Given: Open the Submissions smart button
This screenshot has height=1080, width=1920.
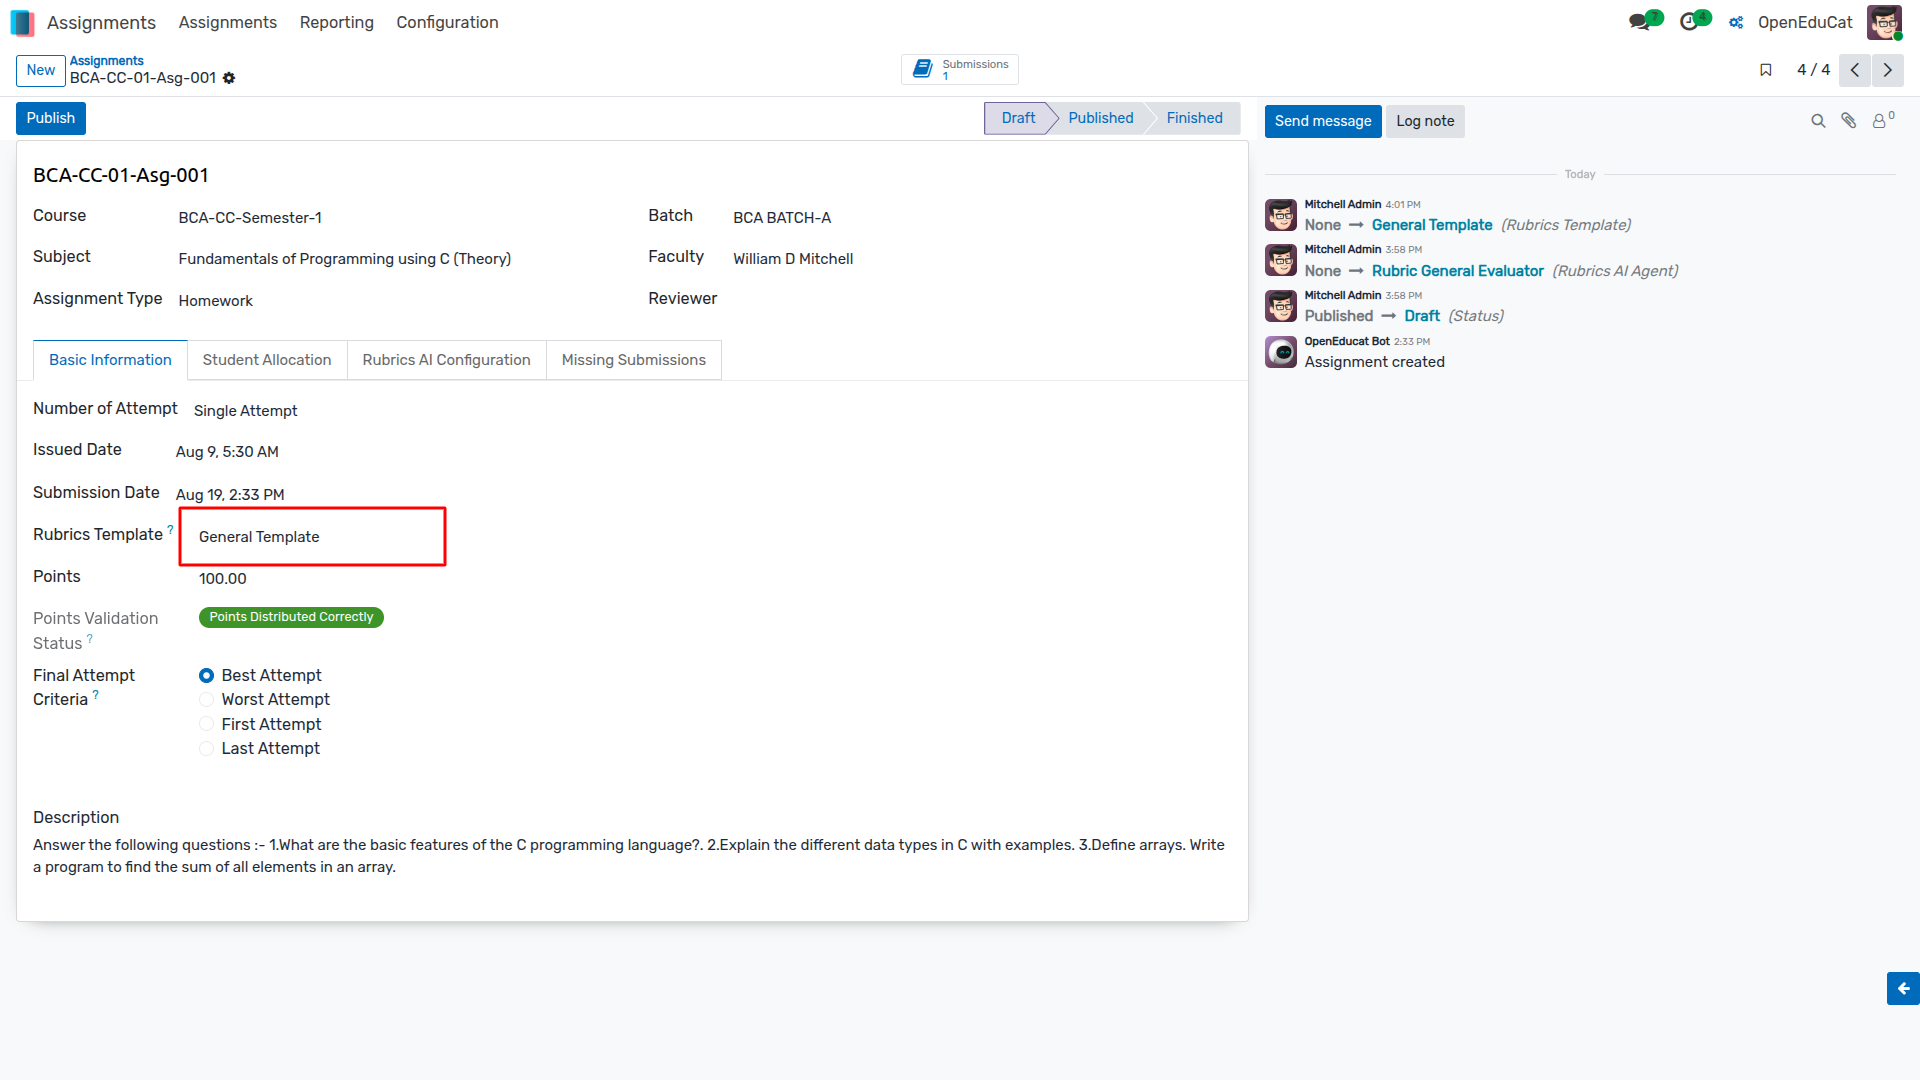Looking at the screenshot, I should click(x=960, y=69).
